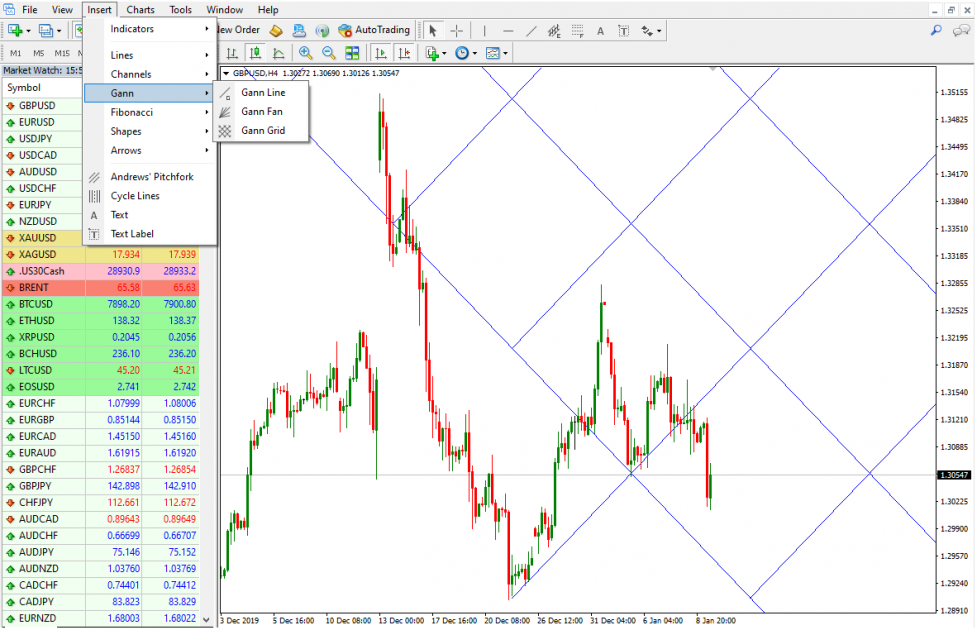Select Andrews' Pitchfork menu entry
Viewport: 977px width, 630px height.
[150, 177]
